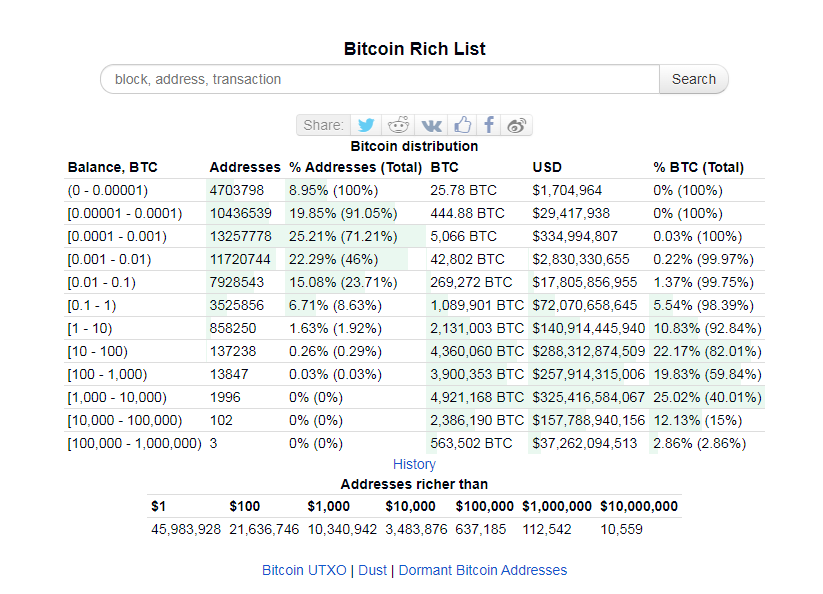The image size is (823, 594).
Task: Select the $288,312,874,509 USD value
Action: (588, 352)
